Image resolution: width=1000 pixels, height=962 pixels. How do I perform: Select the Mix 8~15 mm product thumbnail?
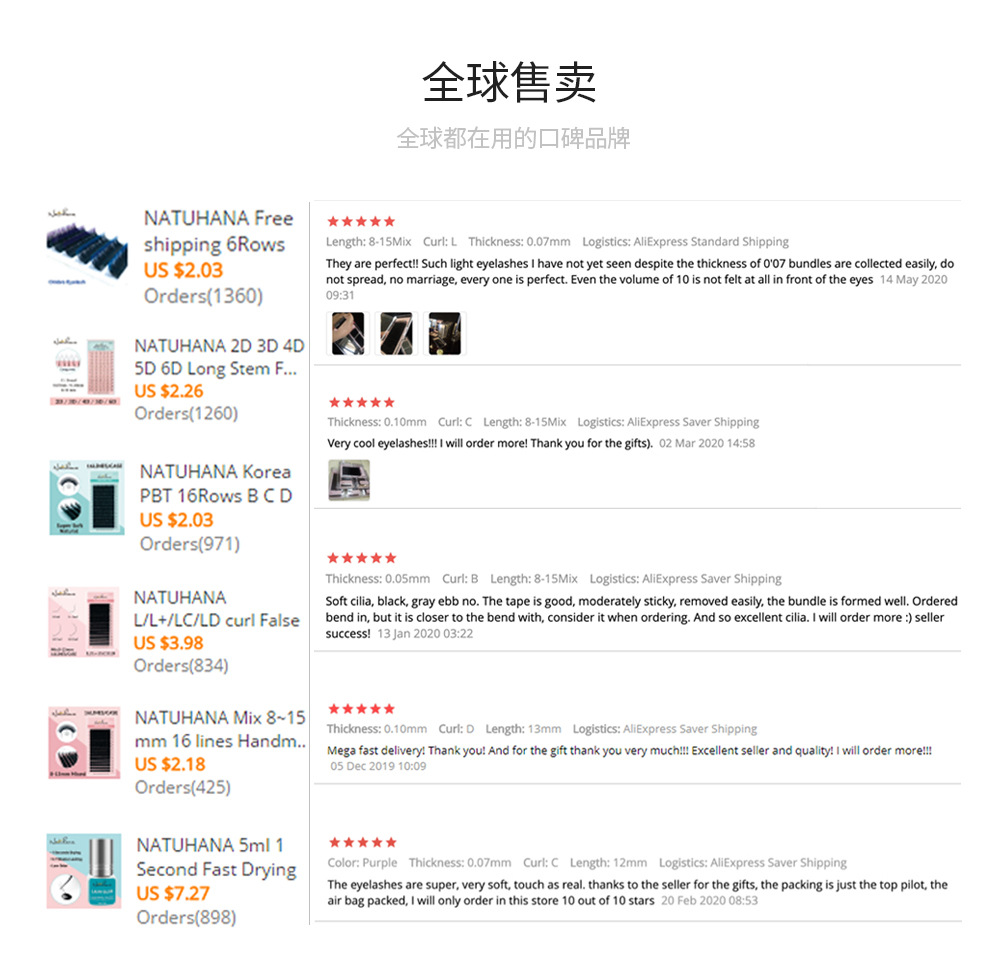[84, 743]
